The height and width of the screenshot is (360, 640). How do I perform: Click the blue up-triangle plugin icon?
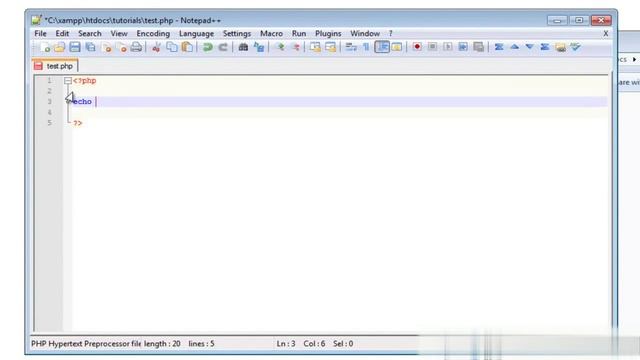click(514, 47)
